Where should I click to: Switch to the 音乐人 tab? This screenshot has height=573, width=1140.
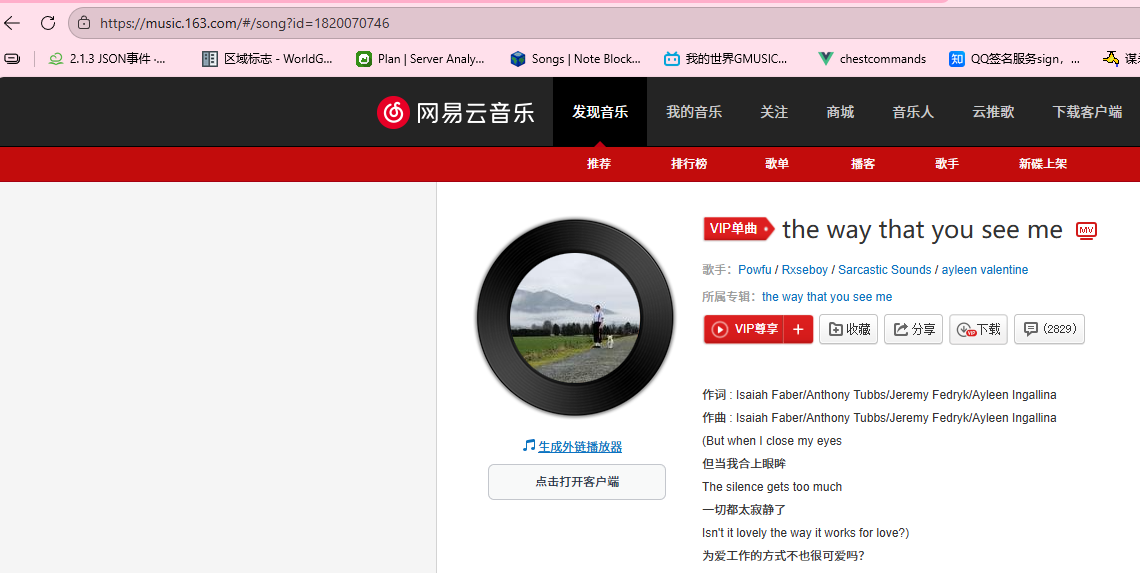pyautogui.click(x=912, y=112)
